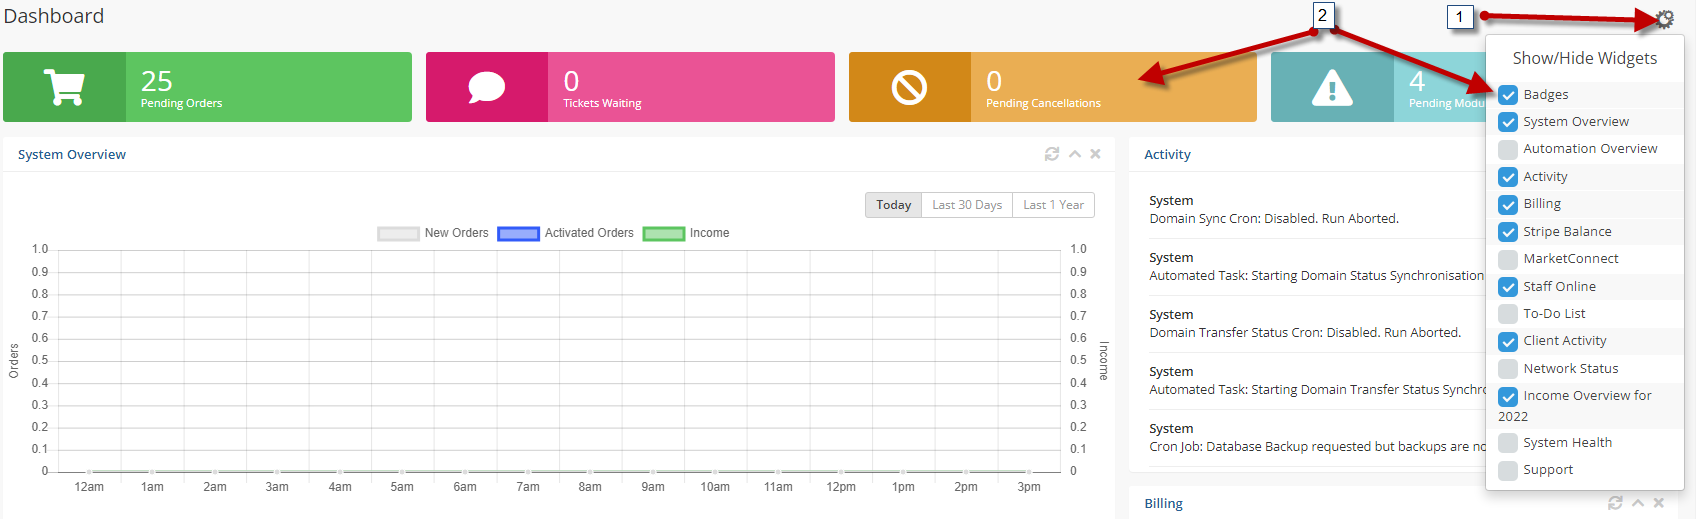The width and height of the screenshot is (1696, 519).
Task: Toggle the Income legend swatch
Action: tap(663, 234)
